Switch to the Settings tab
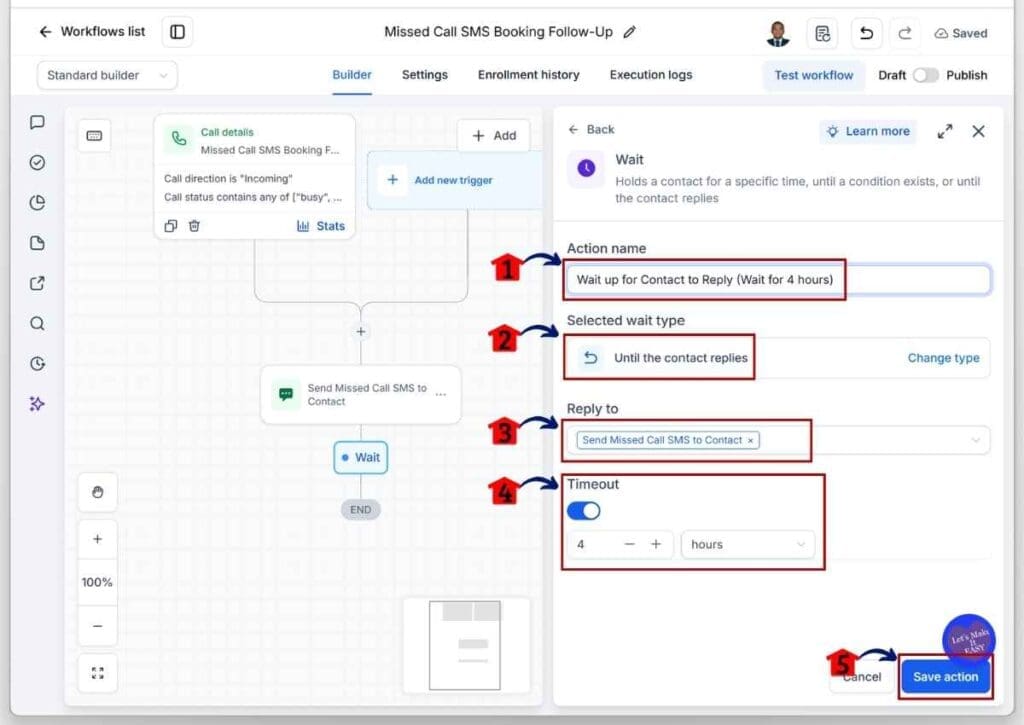Viewport: 1024px width, 725px height. coord(424,75)
